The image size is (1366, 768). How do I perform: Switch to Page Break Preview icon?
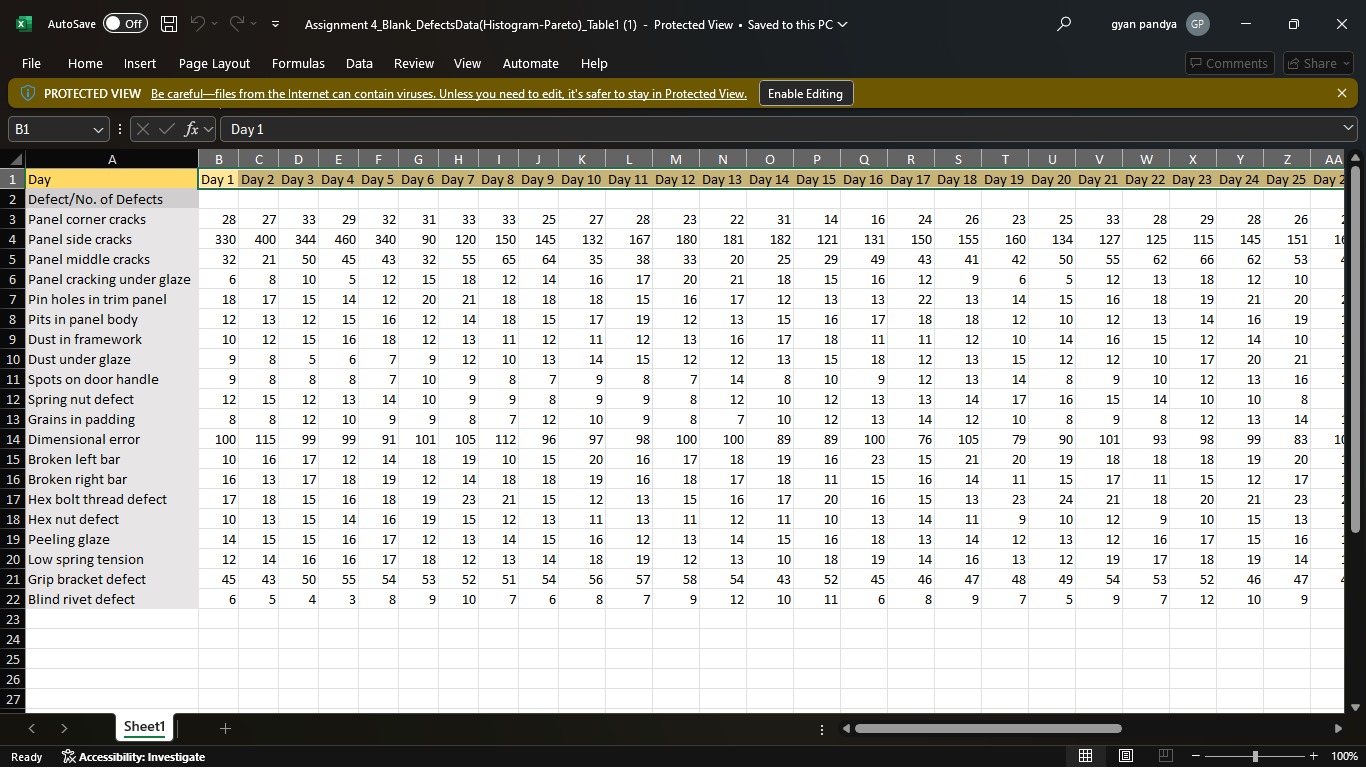click(x=1165, y=756)
